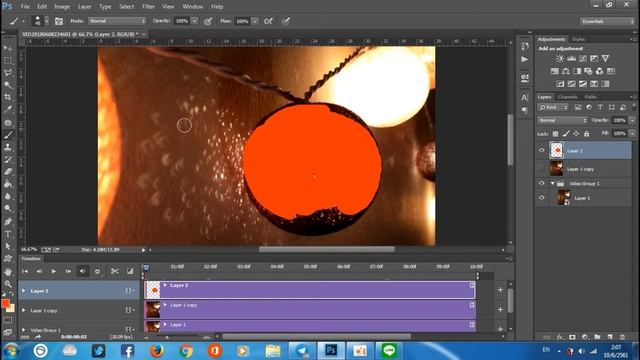The image size is (640, 360).
Task: Add a Color Balance adjustment
Action: pyautogui.click(x=566, y=71)
